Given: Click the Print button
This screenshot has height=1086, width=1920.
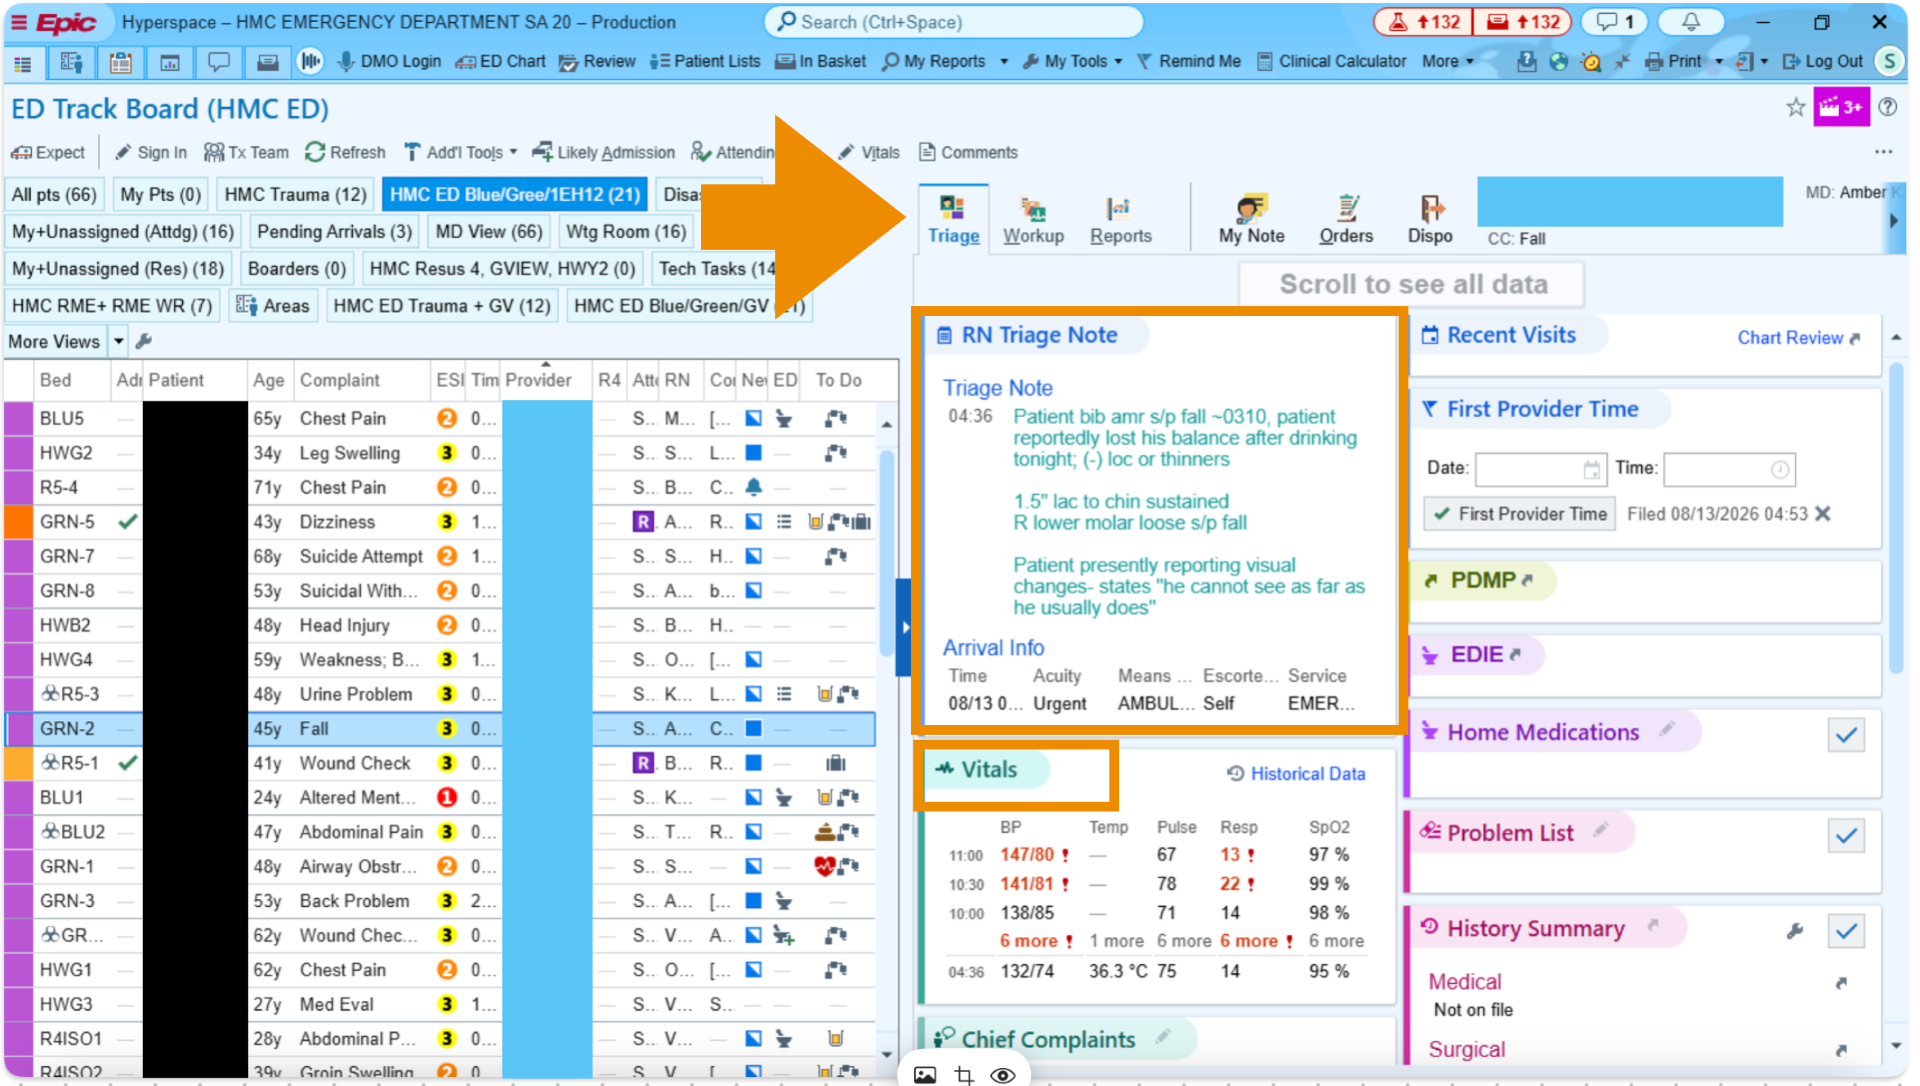Looking at the screenshot, I should [x=1674, y=61].
